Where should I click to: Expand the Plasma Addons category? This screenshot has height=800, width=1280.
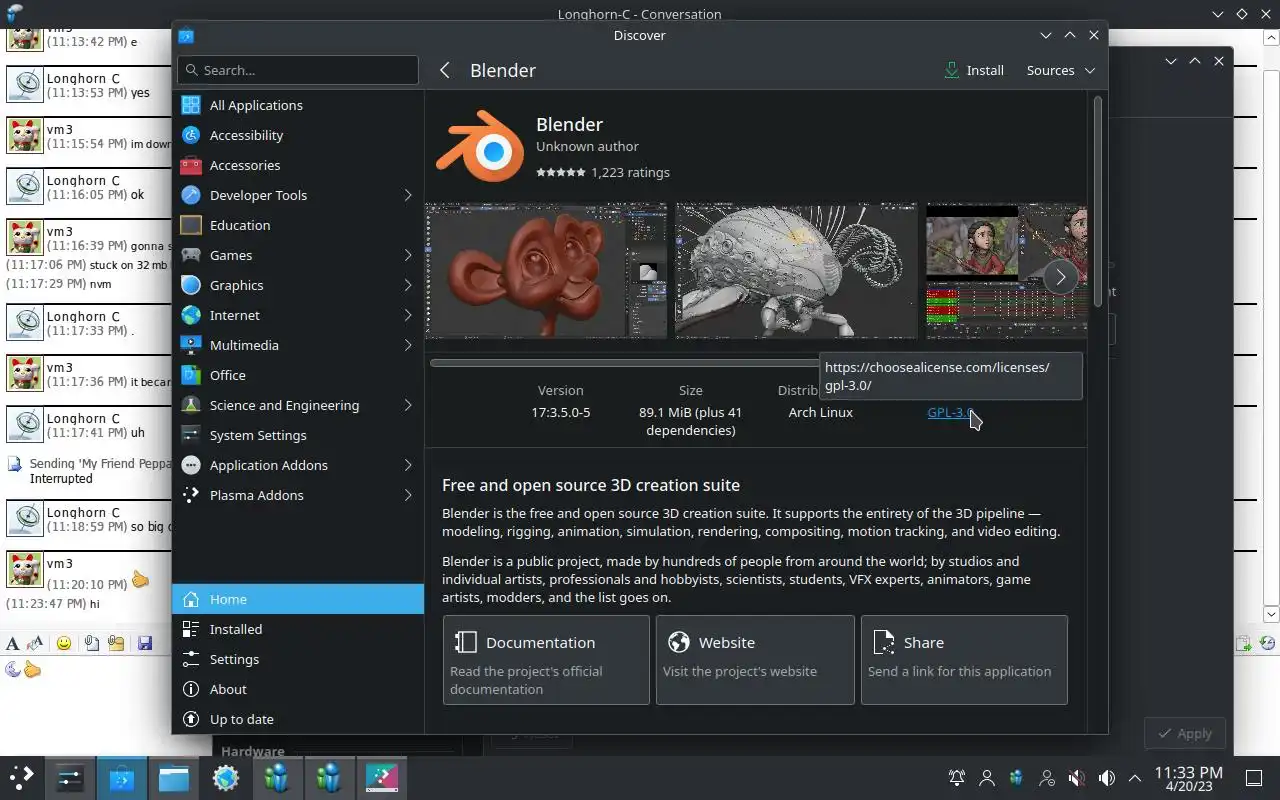point(408,495)
